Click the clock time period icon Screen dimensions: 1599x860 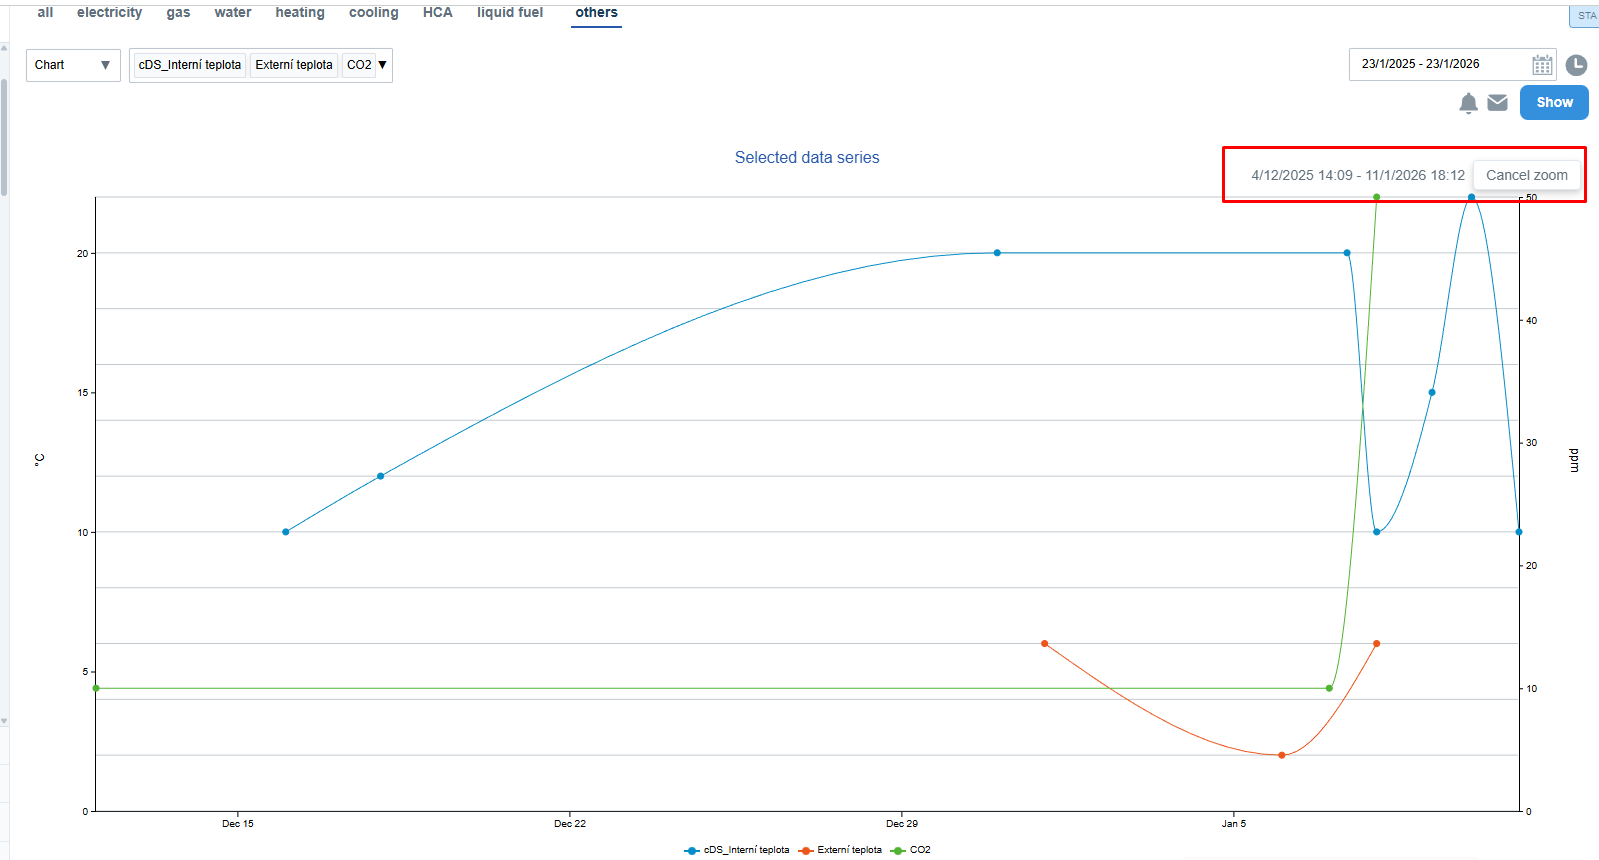click(x=1576, y=65)
